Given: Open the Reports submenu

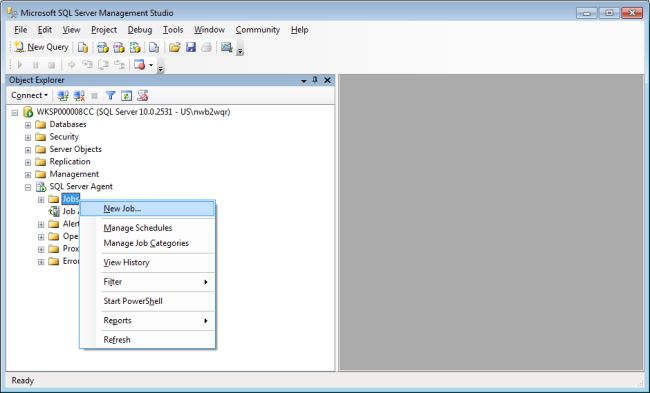Looking at the screenshot, I should [x=148, y=320].
